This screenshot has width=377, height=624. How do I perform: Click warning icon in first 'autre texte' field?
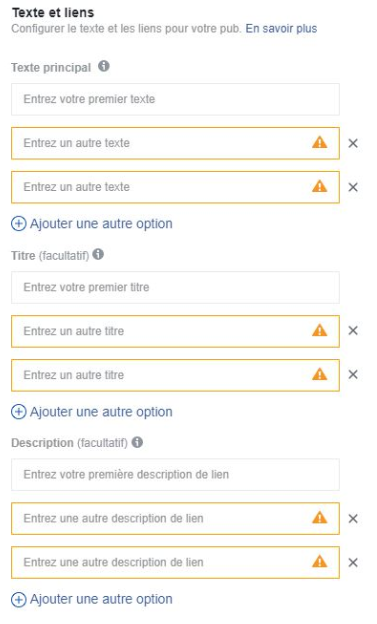click(319, 142)
